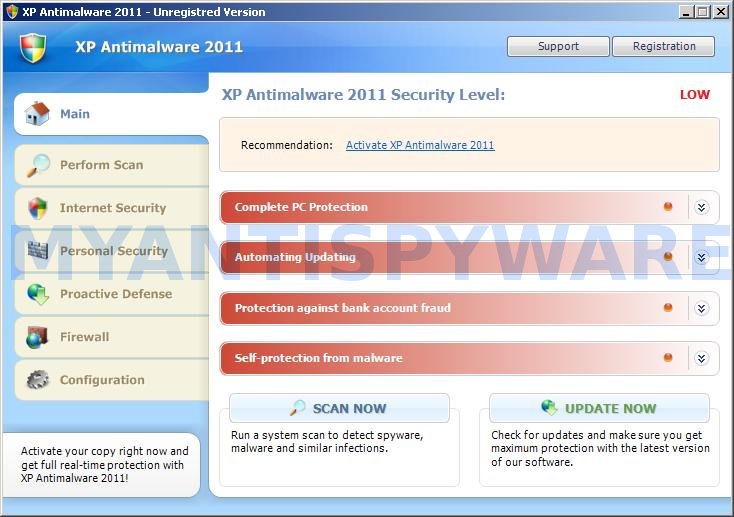
Task: Go to Proactive Defense tab
Action: pos(111,294)
